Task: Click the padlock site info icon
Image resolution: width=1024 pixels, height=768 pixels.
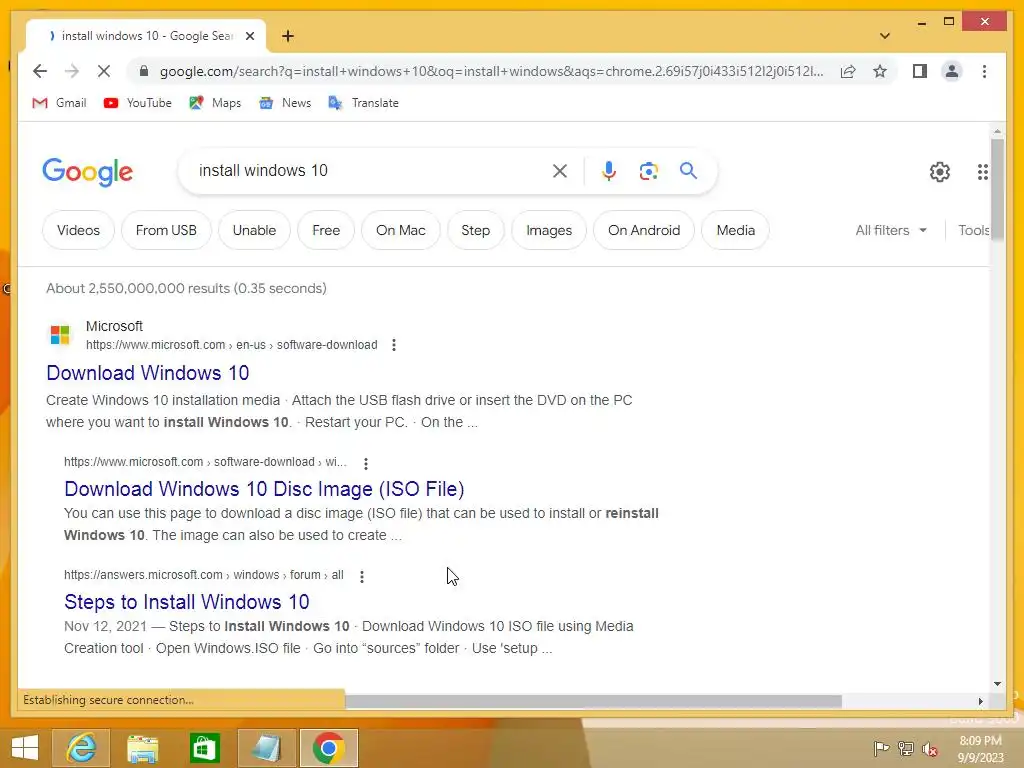Action: [x=144, y=71]
